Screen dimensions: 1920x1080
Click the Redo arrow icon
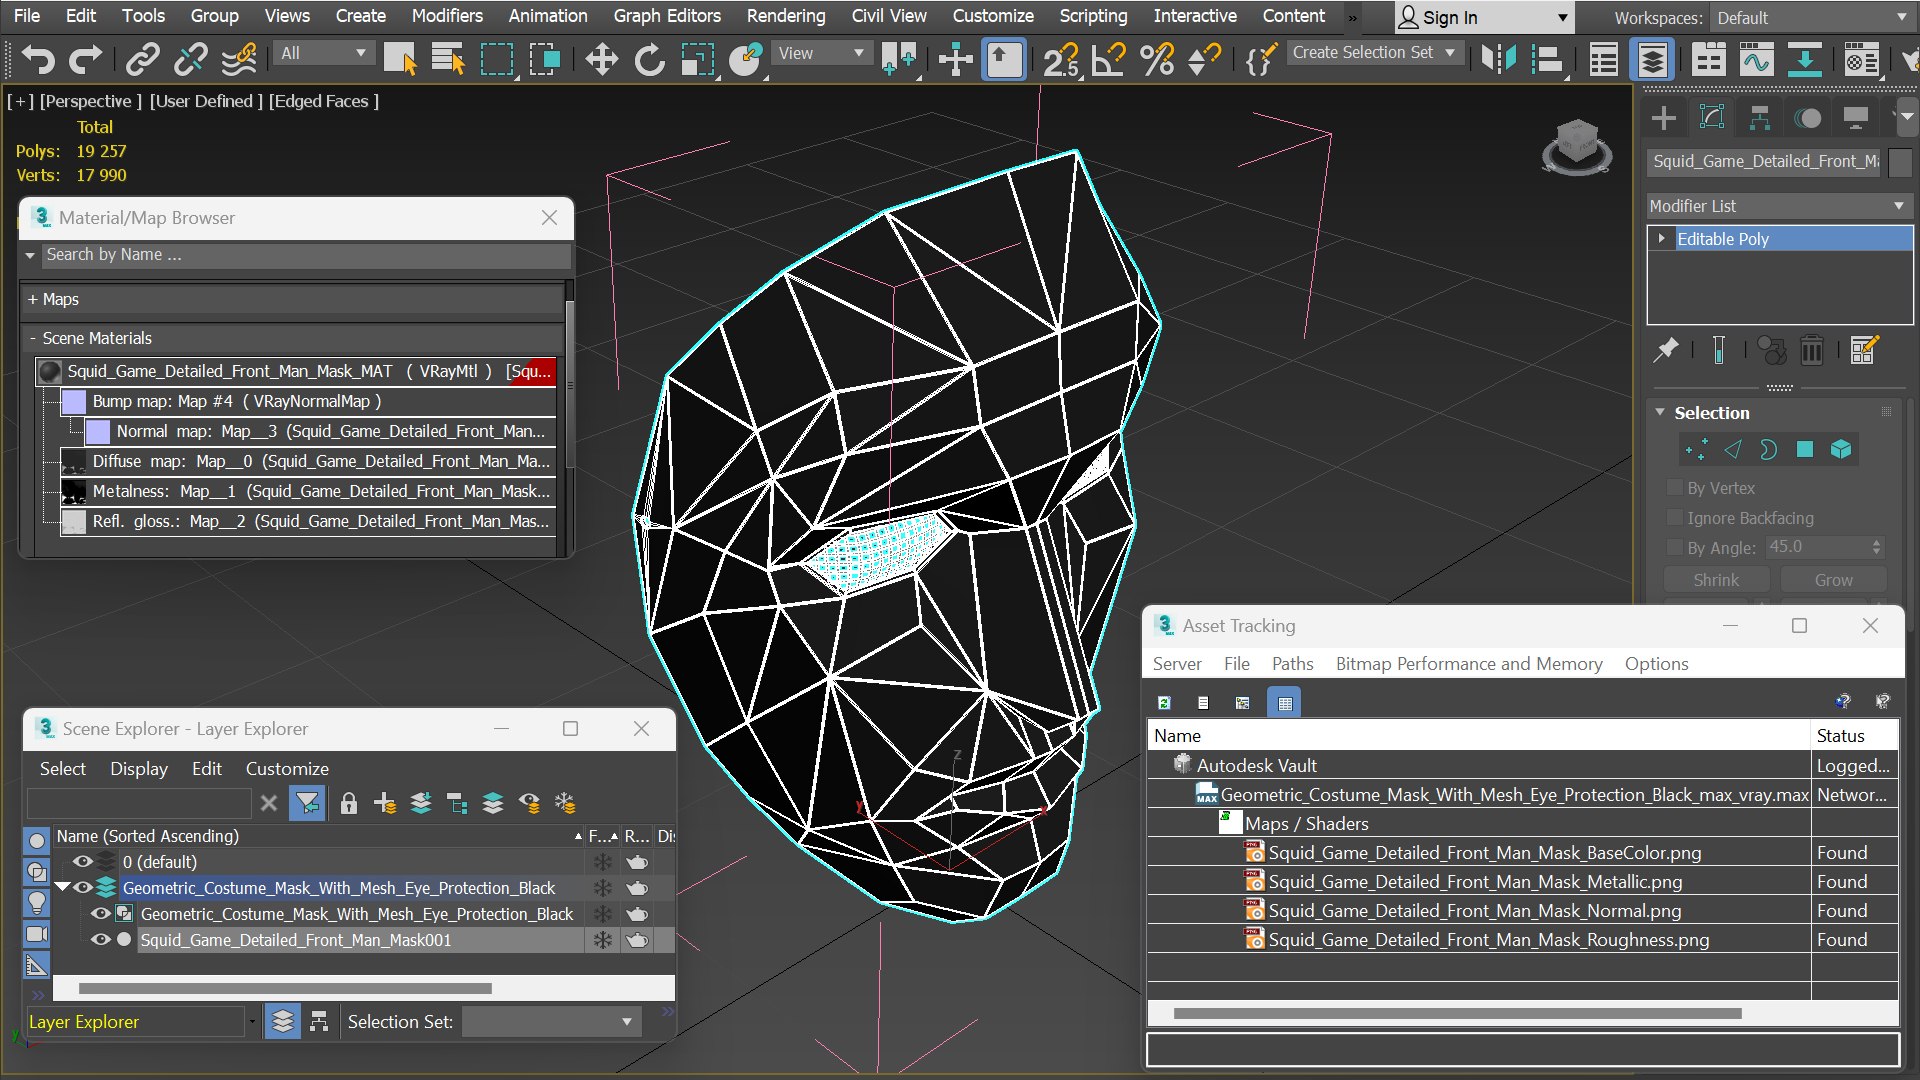86,60
